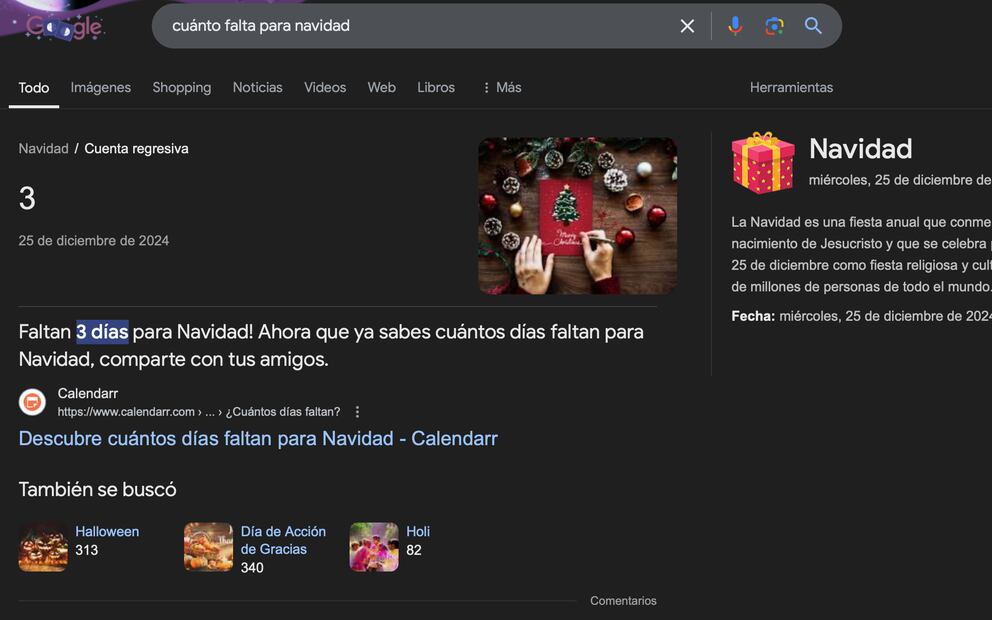Open three-dot options for Calendarr result
The width and height of the screenshot is (992, 620).
[357, 412]
